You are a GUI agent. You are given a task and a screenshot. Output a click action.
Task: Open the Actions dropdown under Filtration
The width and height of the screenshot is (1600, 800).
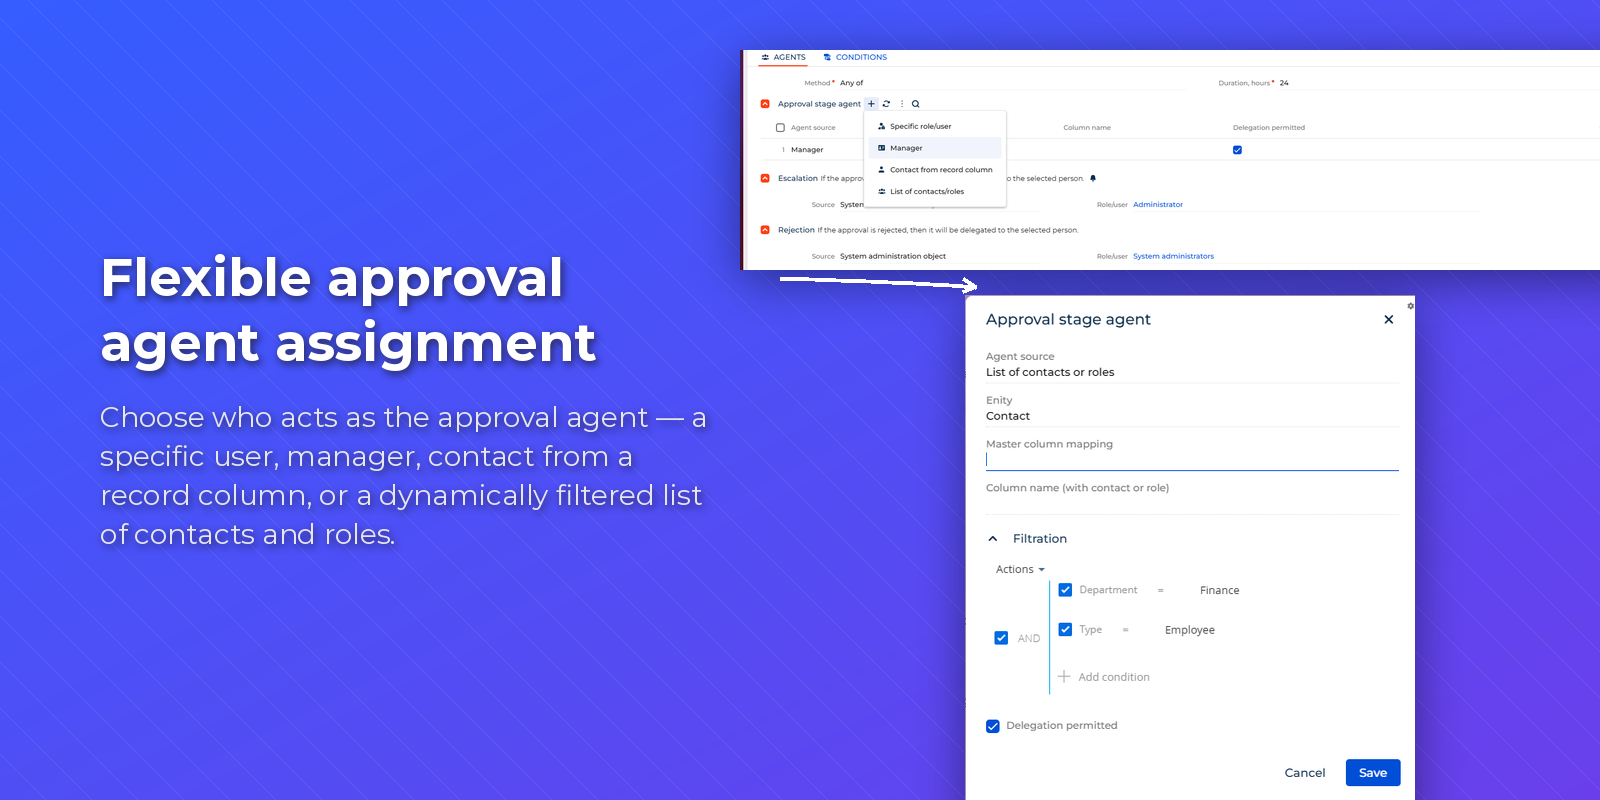1020,570
